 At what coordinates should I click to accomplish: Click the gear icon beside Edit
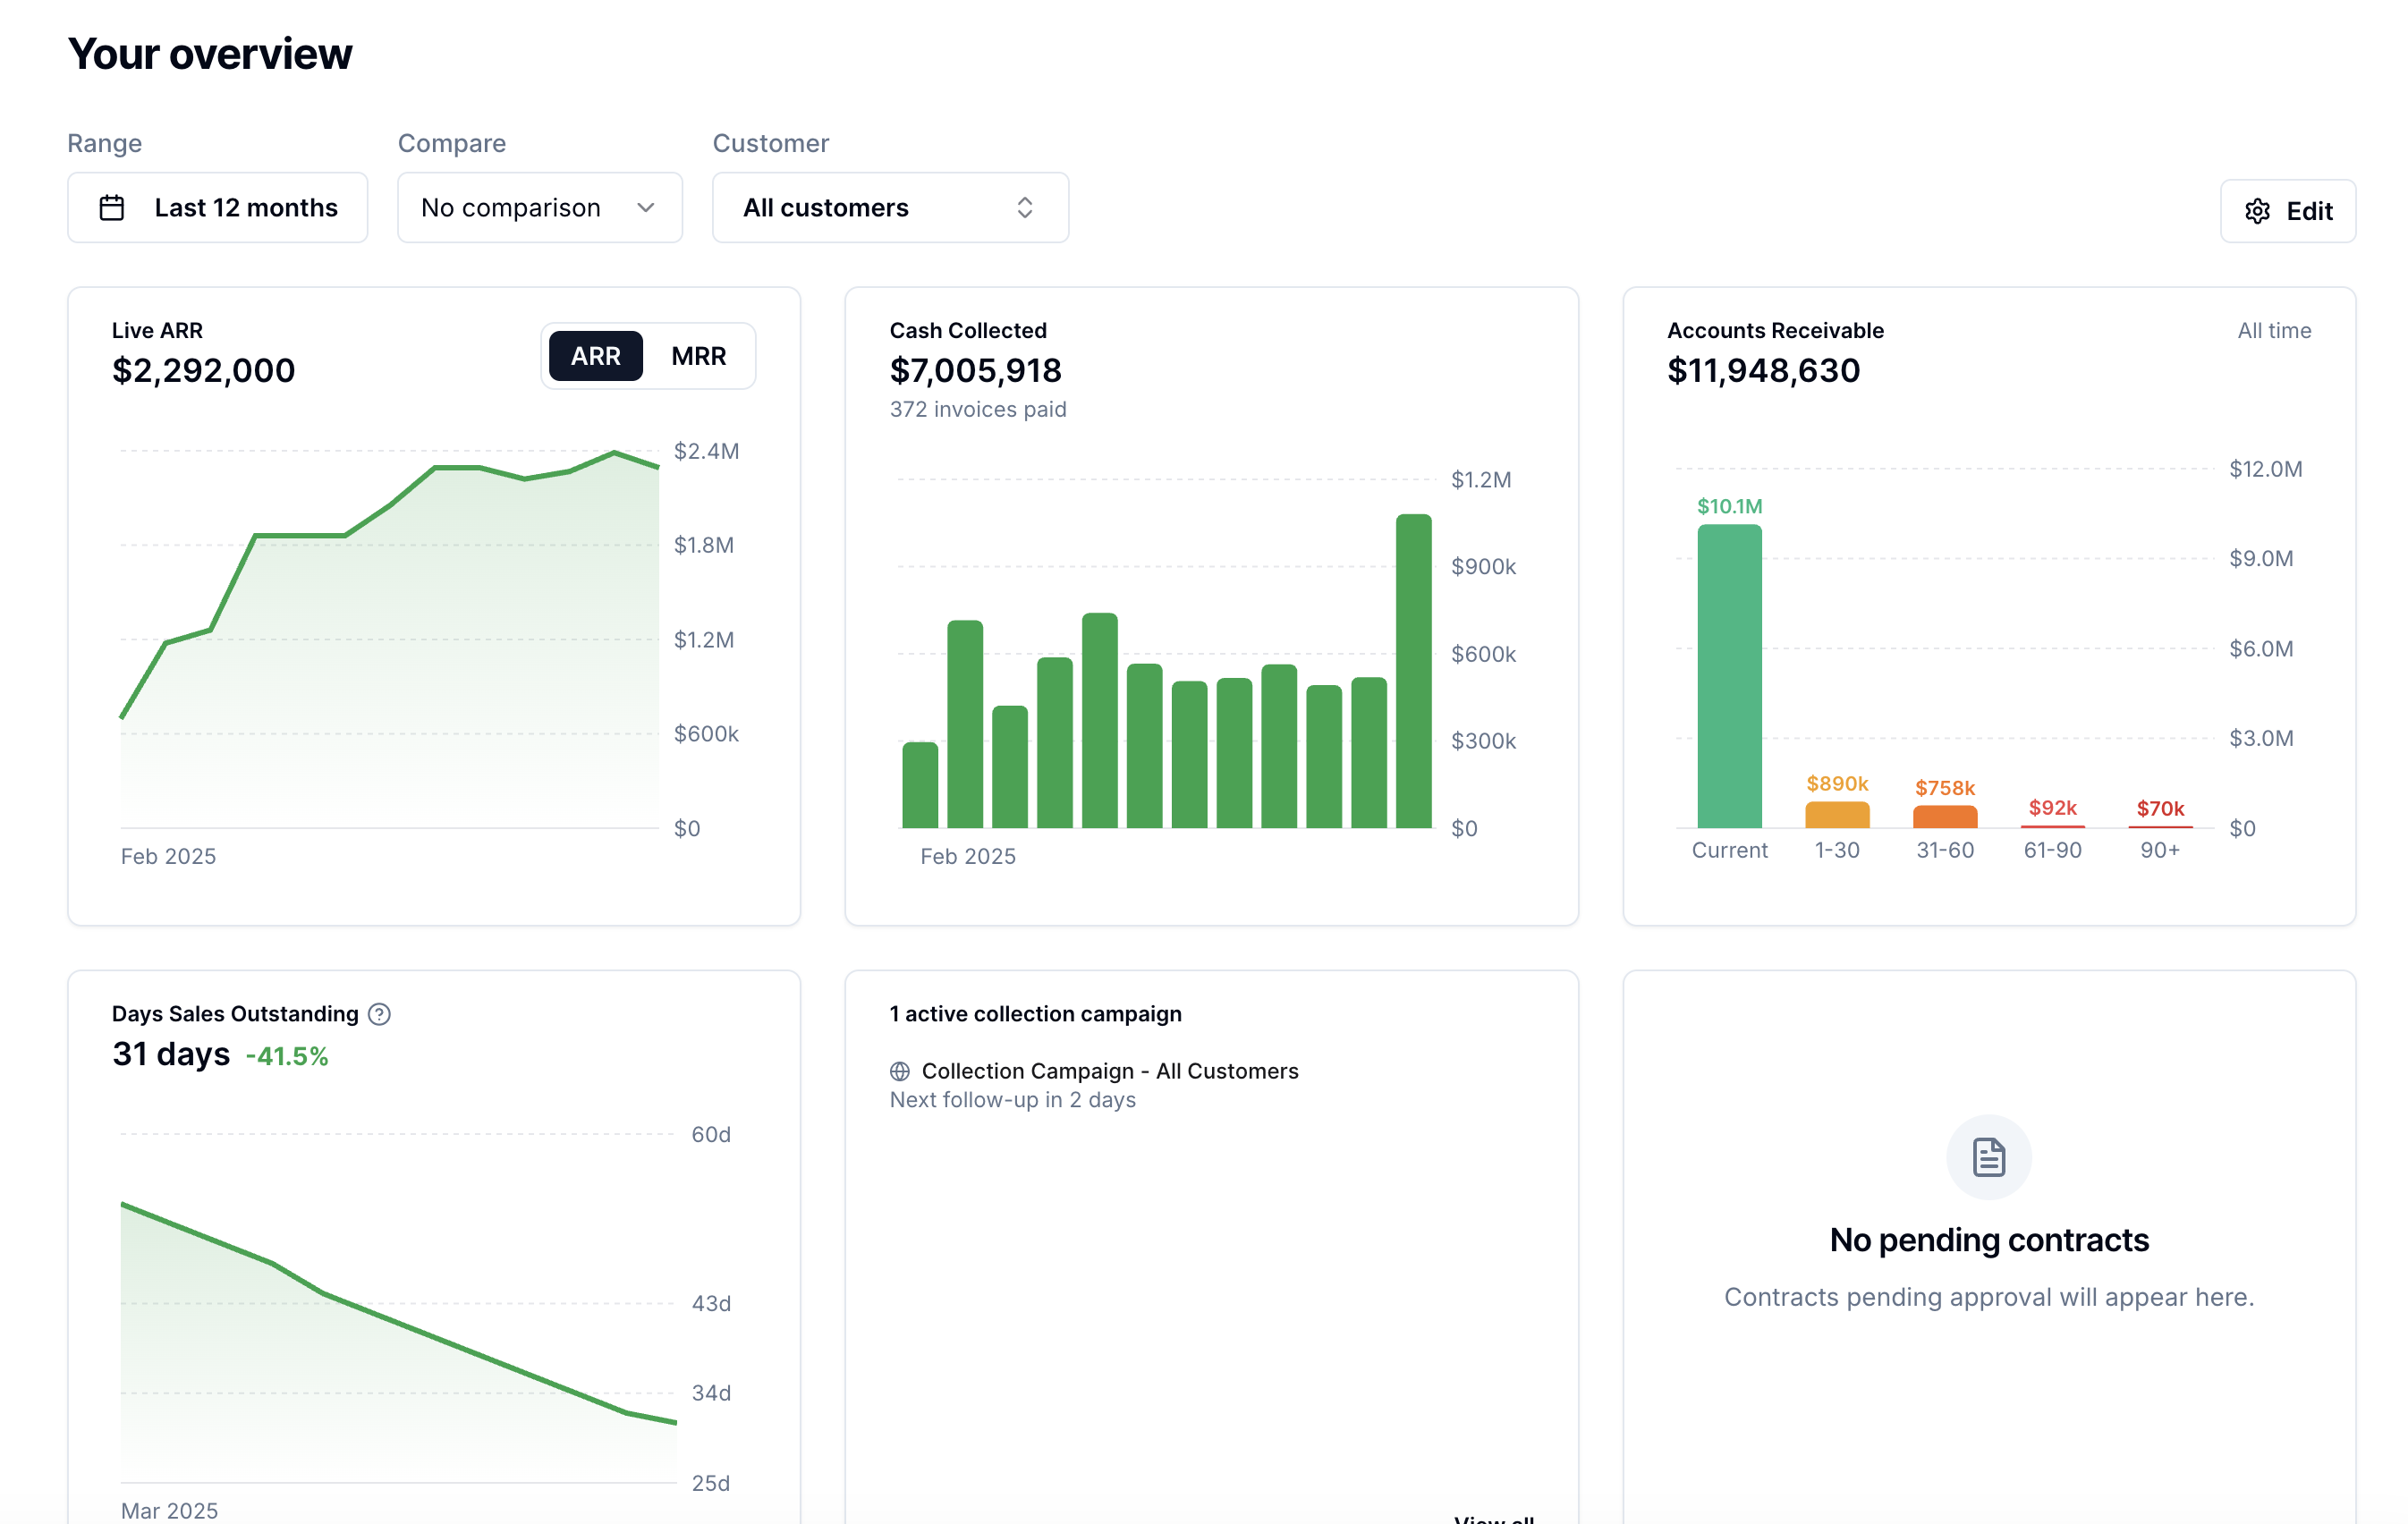[2257, 211]
